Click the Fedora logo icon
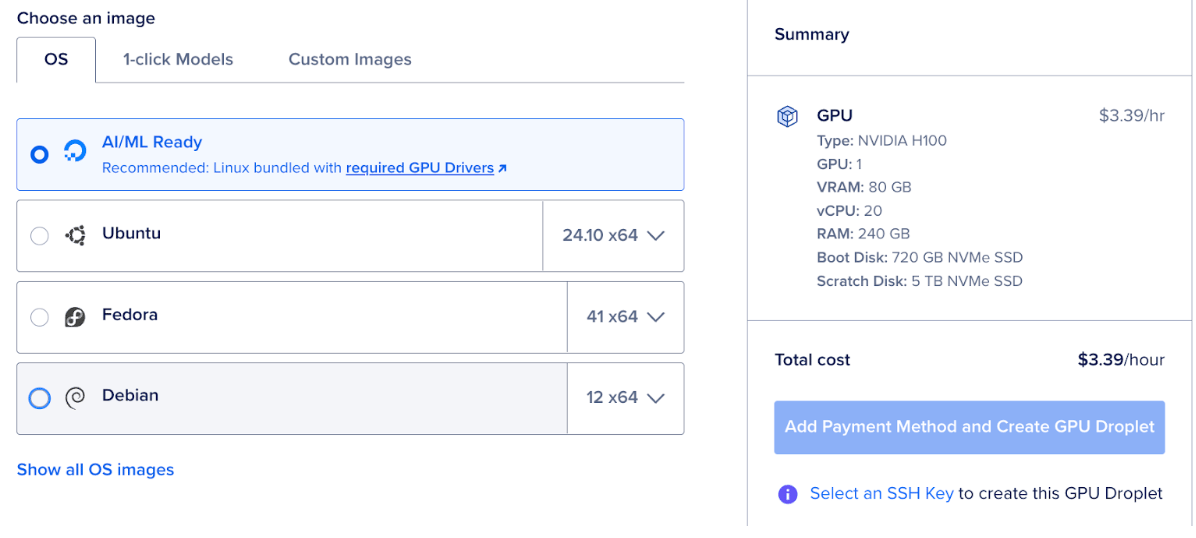 point(75,317)
